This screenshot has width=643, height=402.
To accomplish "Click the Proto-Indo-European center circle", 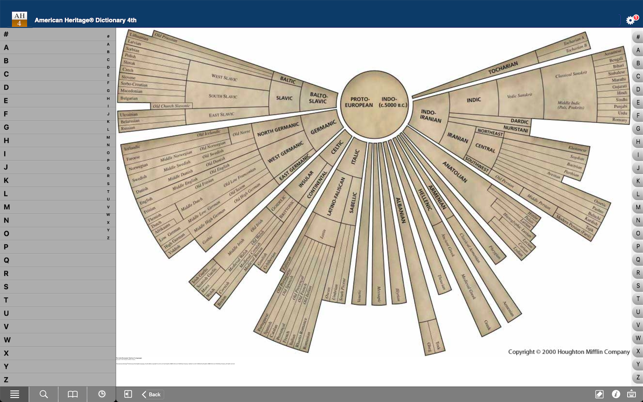I will coord(374,102).
